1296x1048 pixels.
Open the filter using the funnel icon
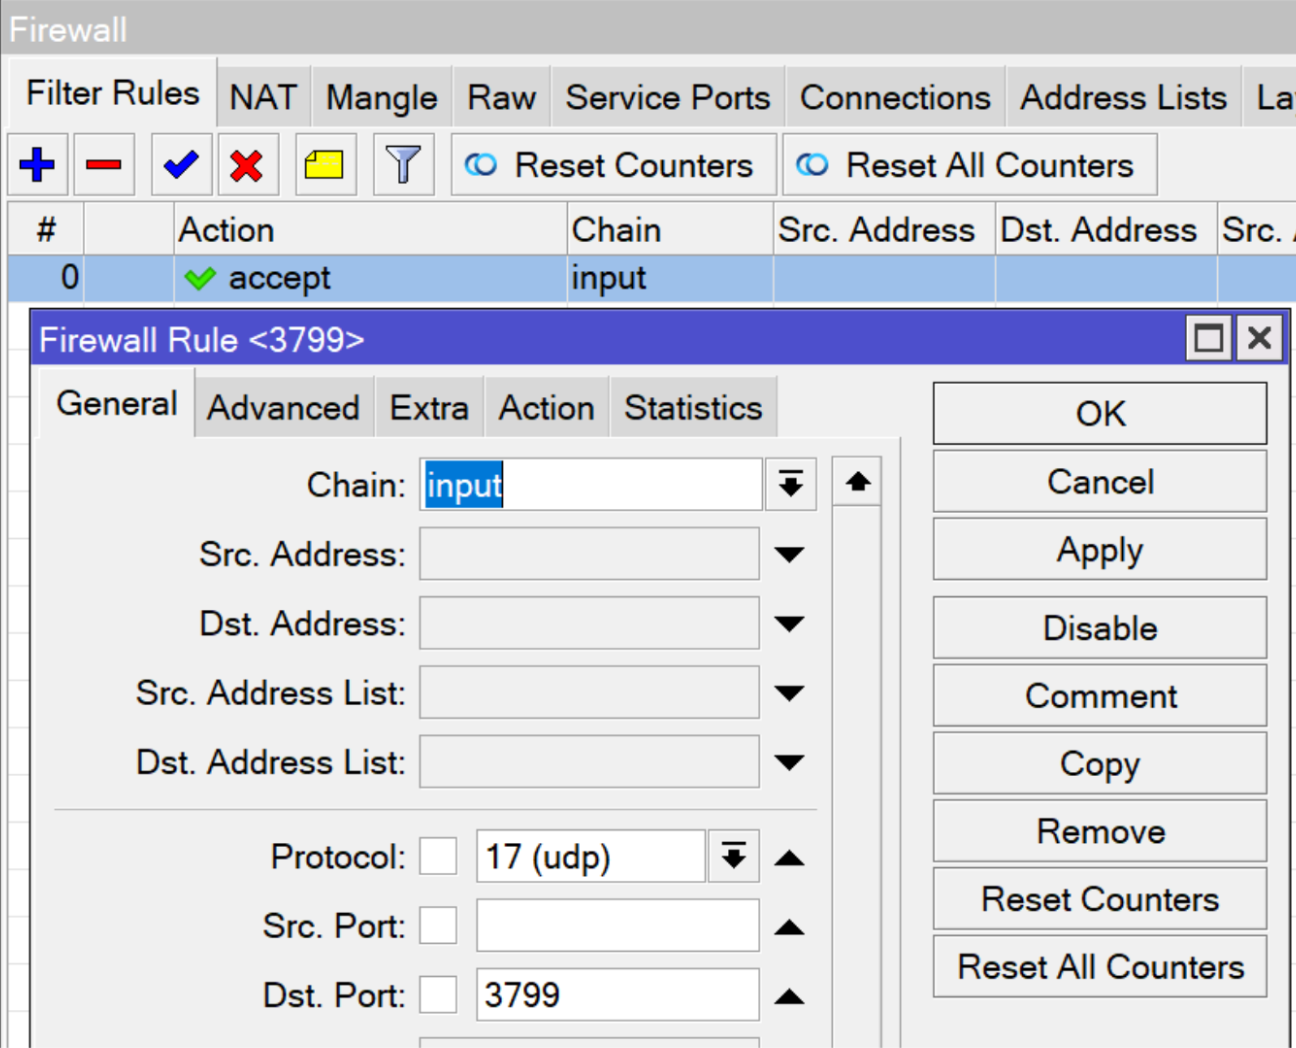point(403,164)
